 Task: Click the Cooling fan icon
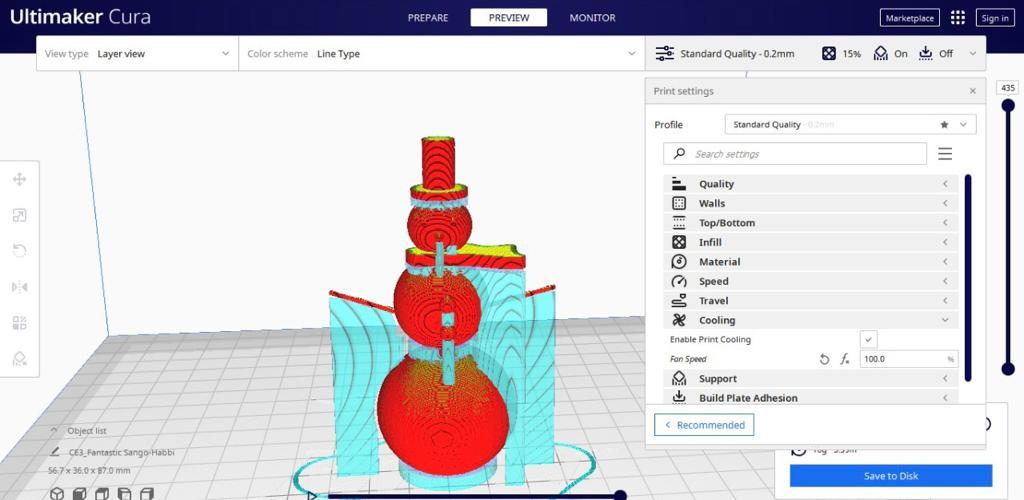click(x=679, y=320)
